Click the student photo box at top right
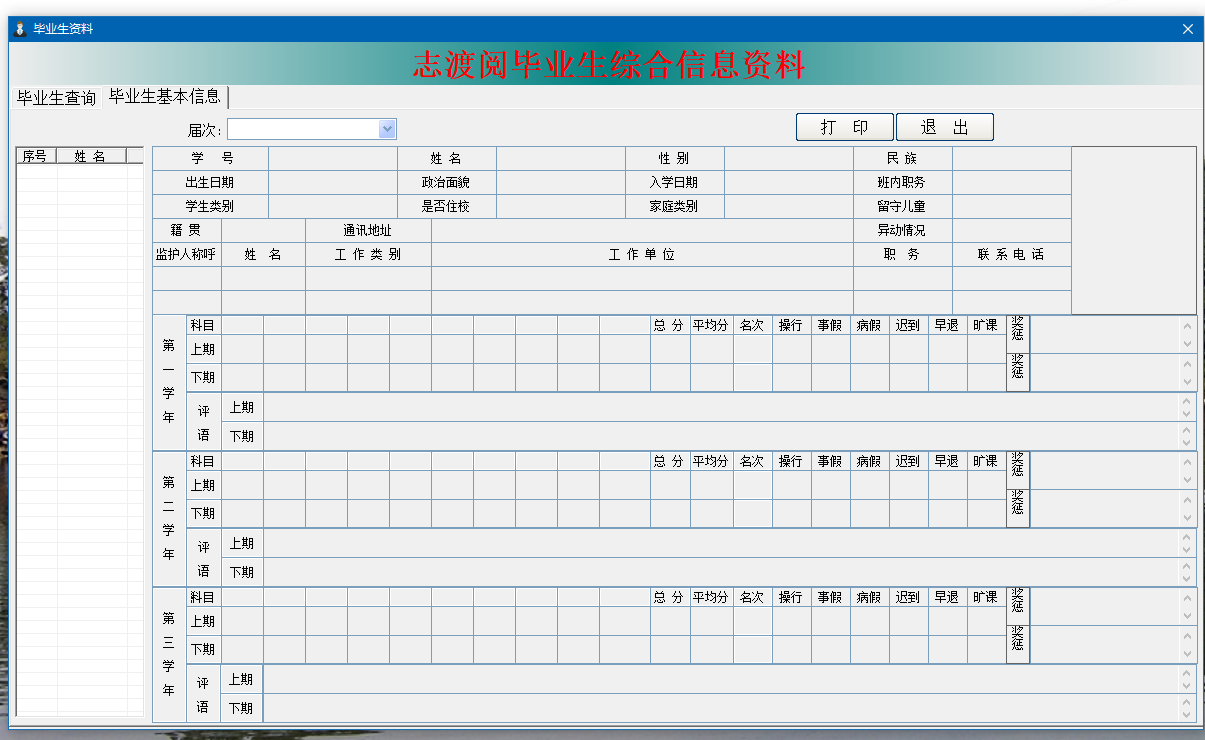This screenshot has height=740, width=1205. [1133, 230]
